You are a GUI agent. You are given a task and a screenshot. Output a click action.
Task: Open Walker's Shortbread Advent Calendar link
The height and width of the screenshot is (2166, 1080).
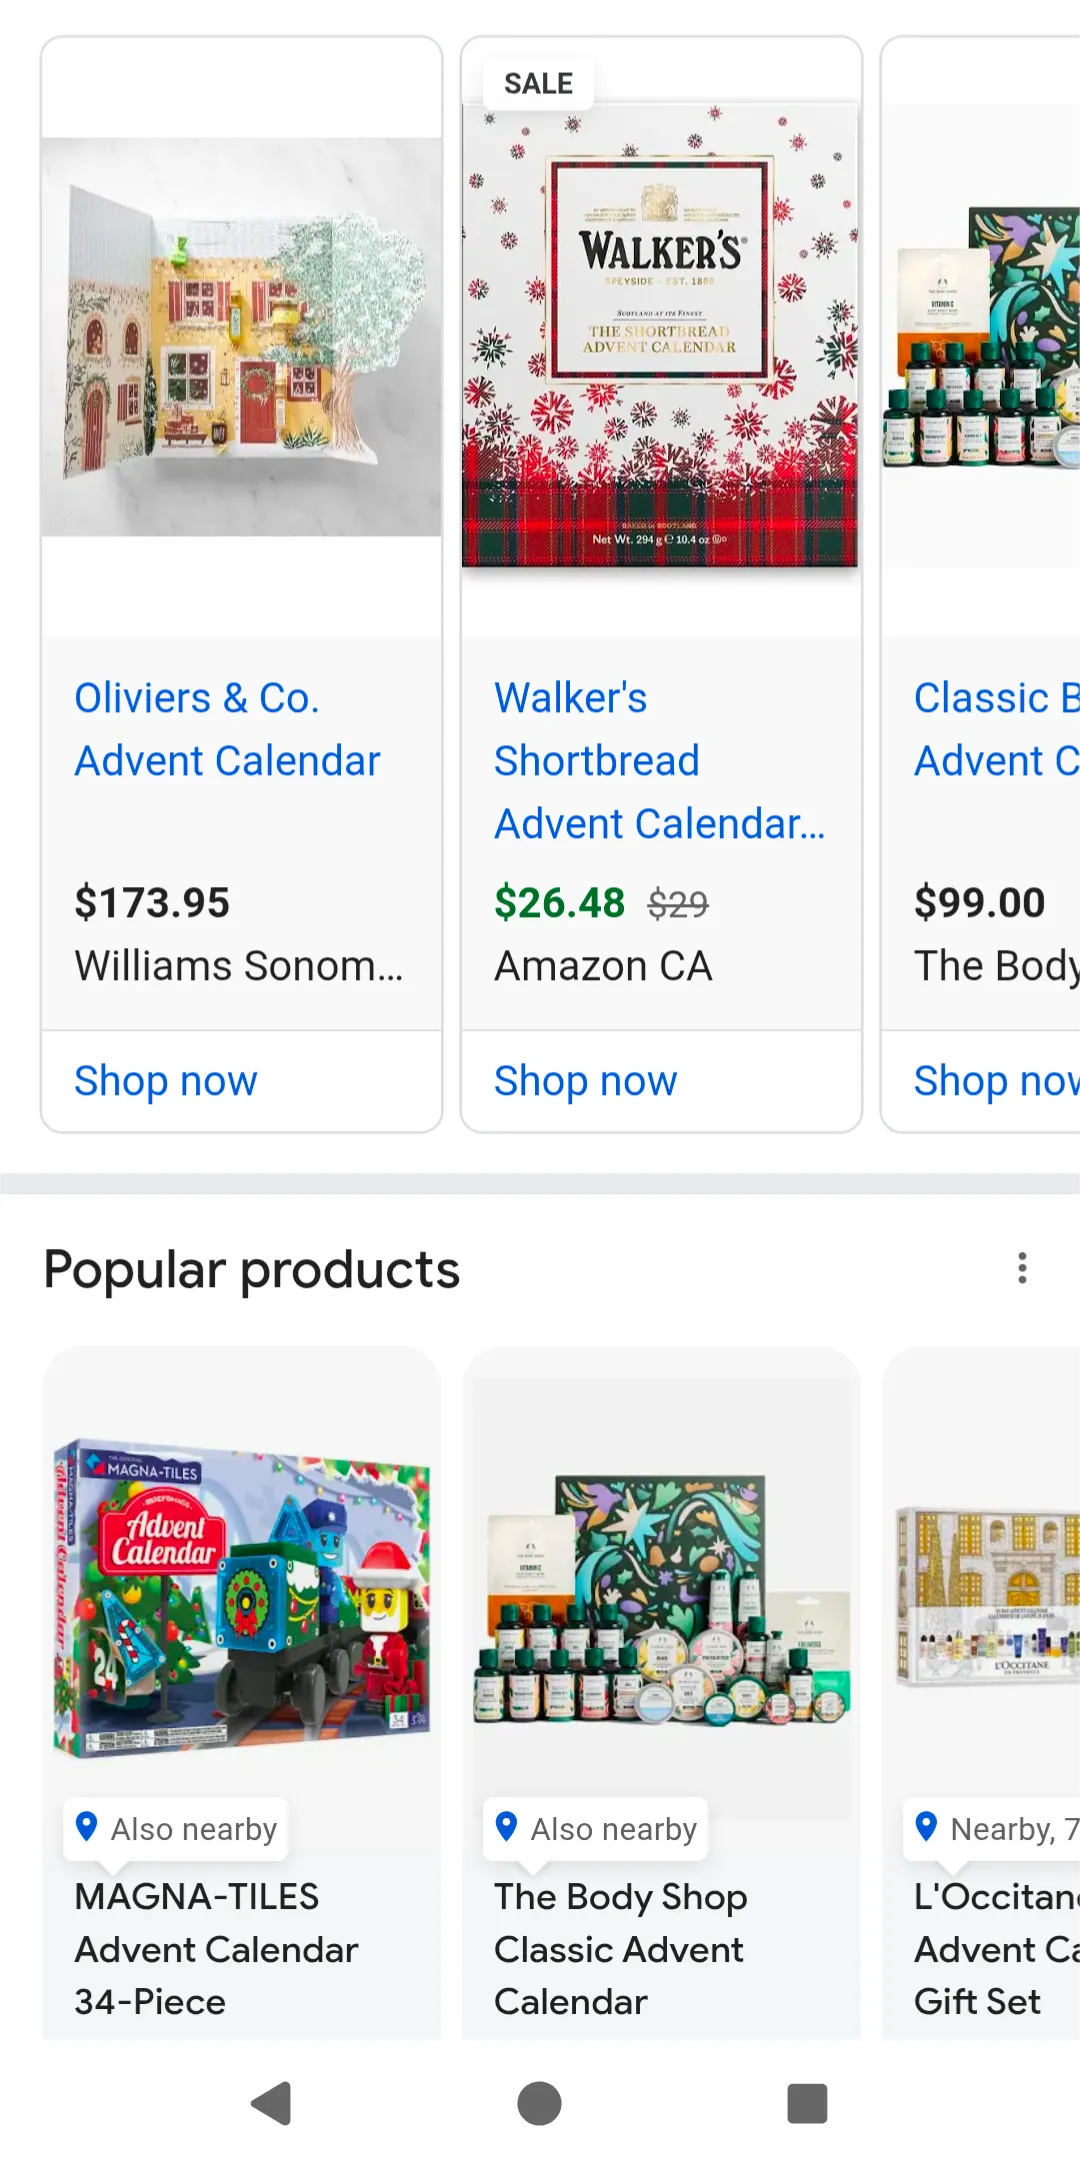point(659,760)
